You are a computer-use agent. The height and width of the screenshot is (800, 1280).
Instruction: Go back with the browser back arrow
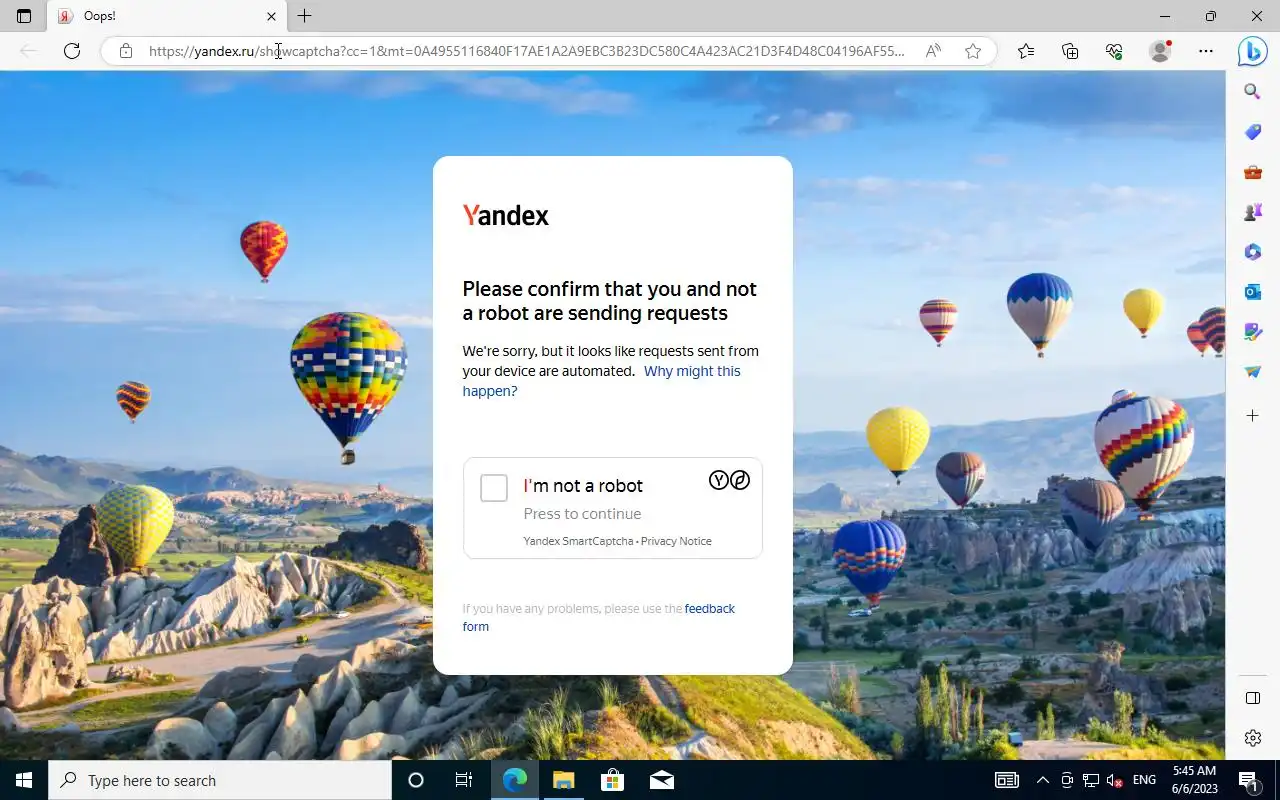pyautogui.click(x=28, y=51)
